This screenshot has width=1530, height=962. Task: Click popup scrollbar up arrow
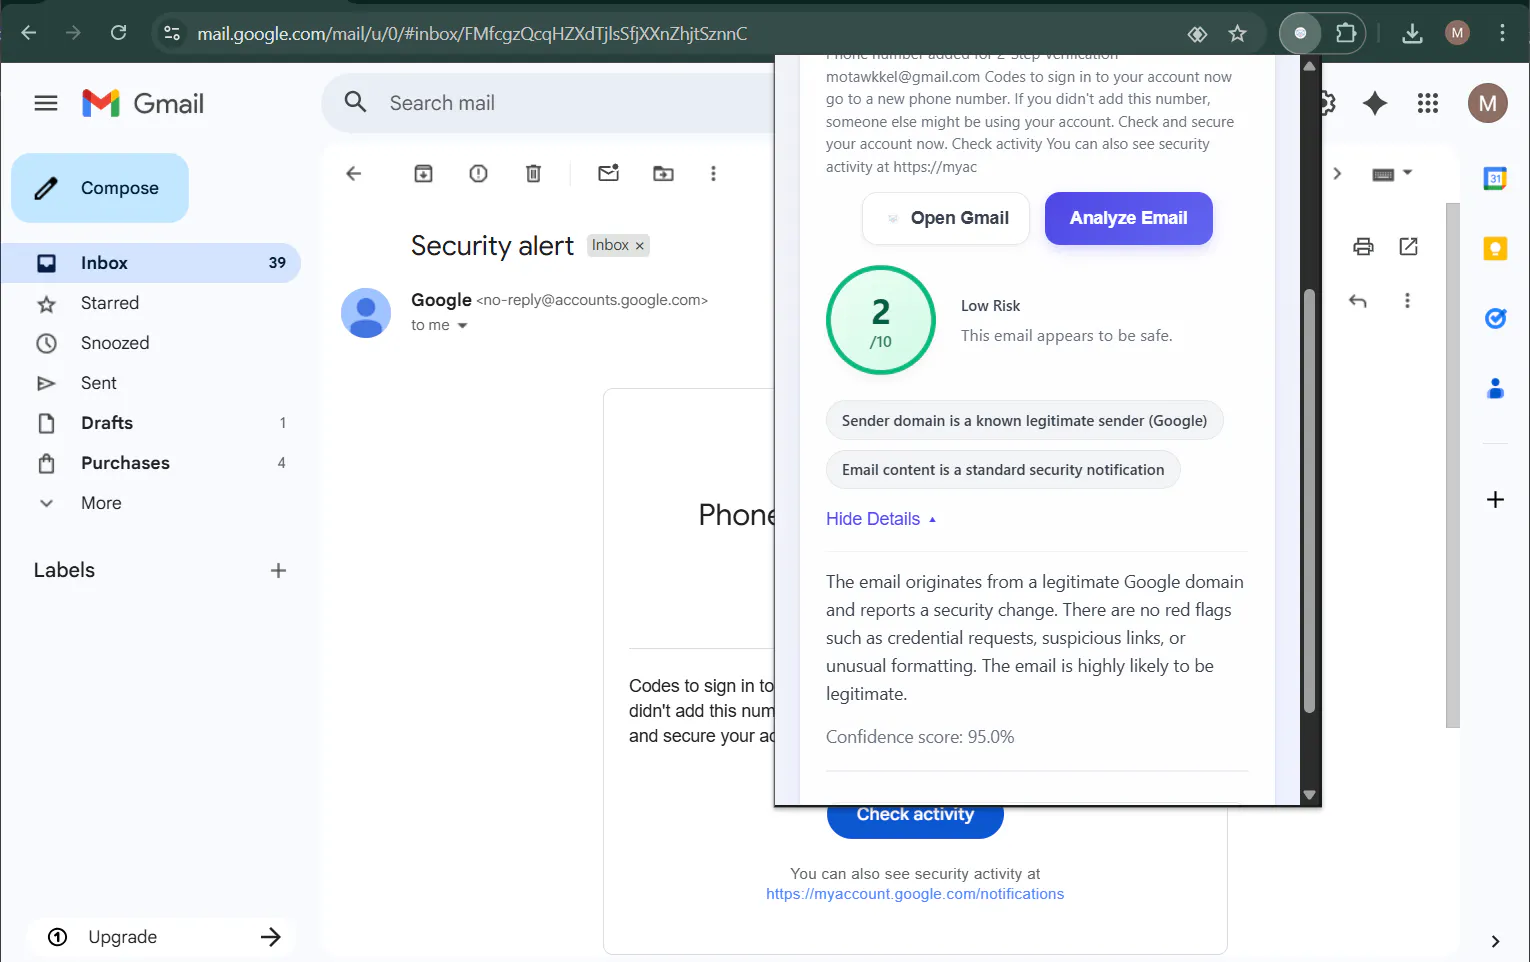pos(1309,66)
